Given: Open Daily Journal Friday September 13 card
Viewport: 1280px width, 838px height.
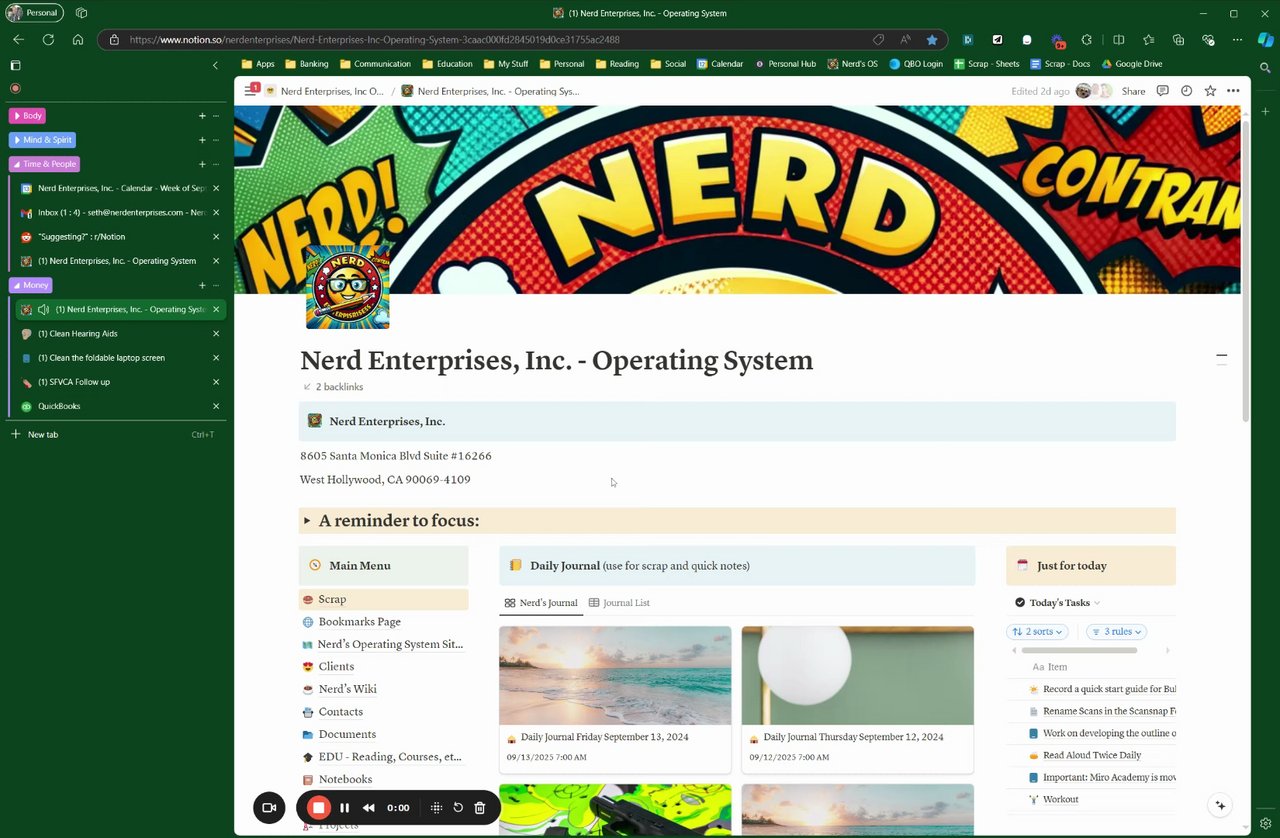Looking at the screenshot, I should [x=615, y=700].
